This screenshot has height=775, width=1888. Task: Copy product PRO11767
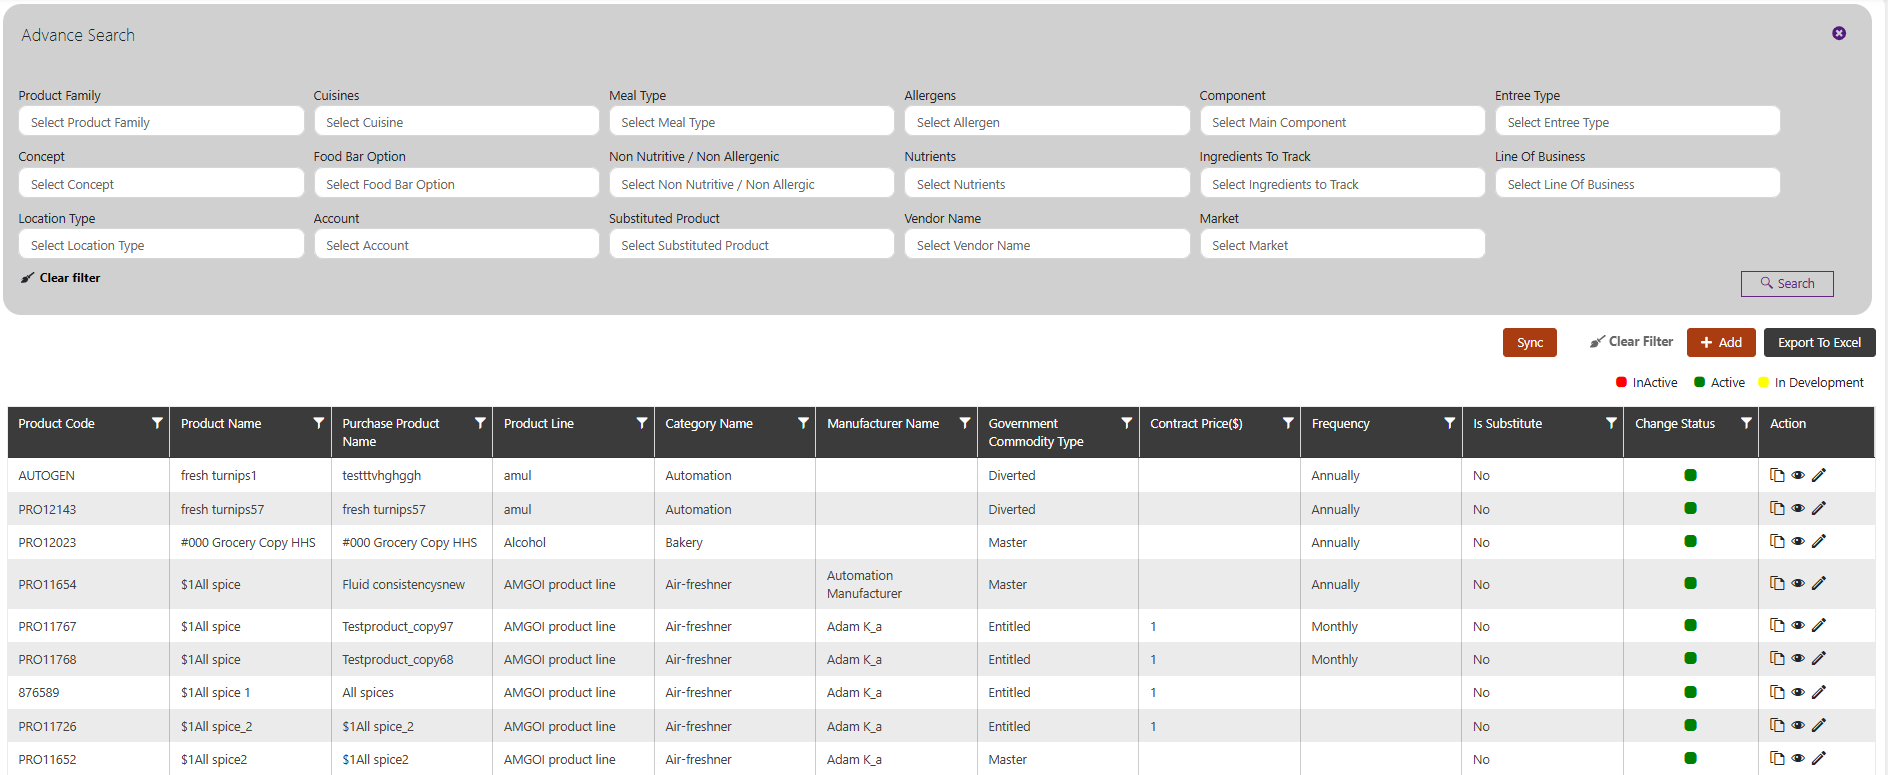pyautogui.click(x=1777, y=625)
